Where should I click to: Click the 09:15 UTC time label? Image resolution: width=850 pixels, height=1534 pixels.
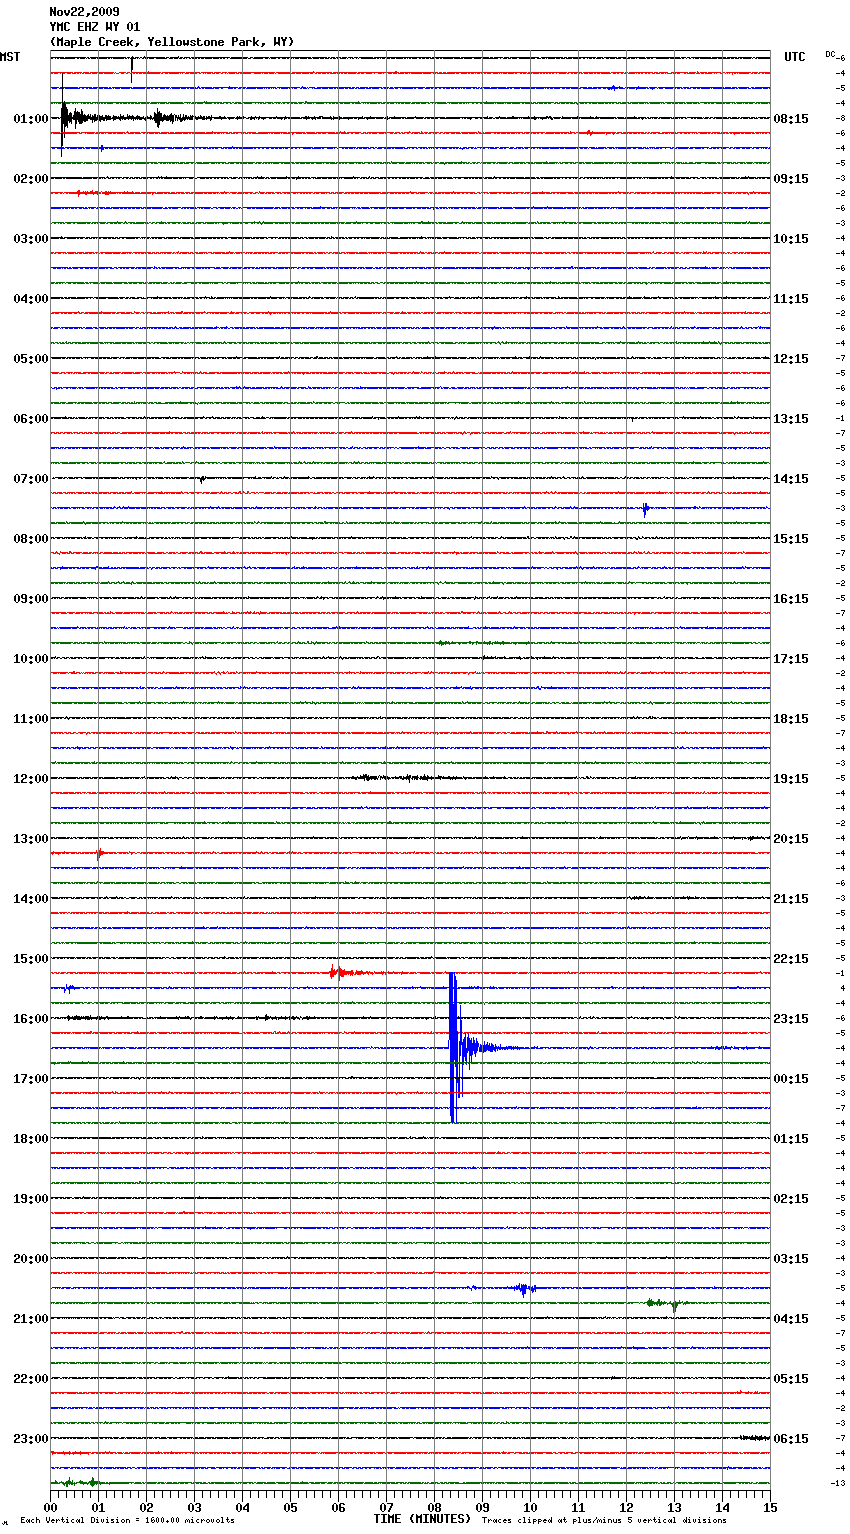point(791,178)
